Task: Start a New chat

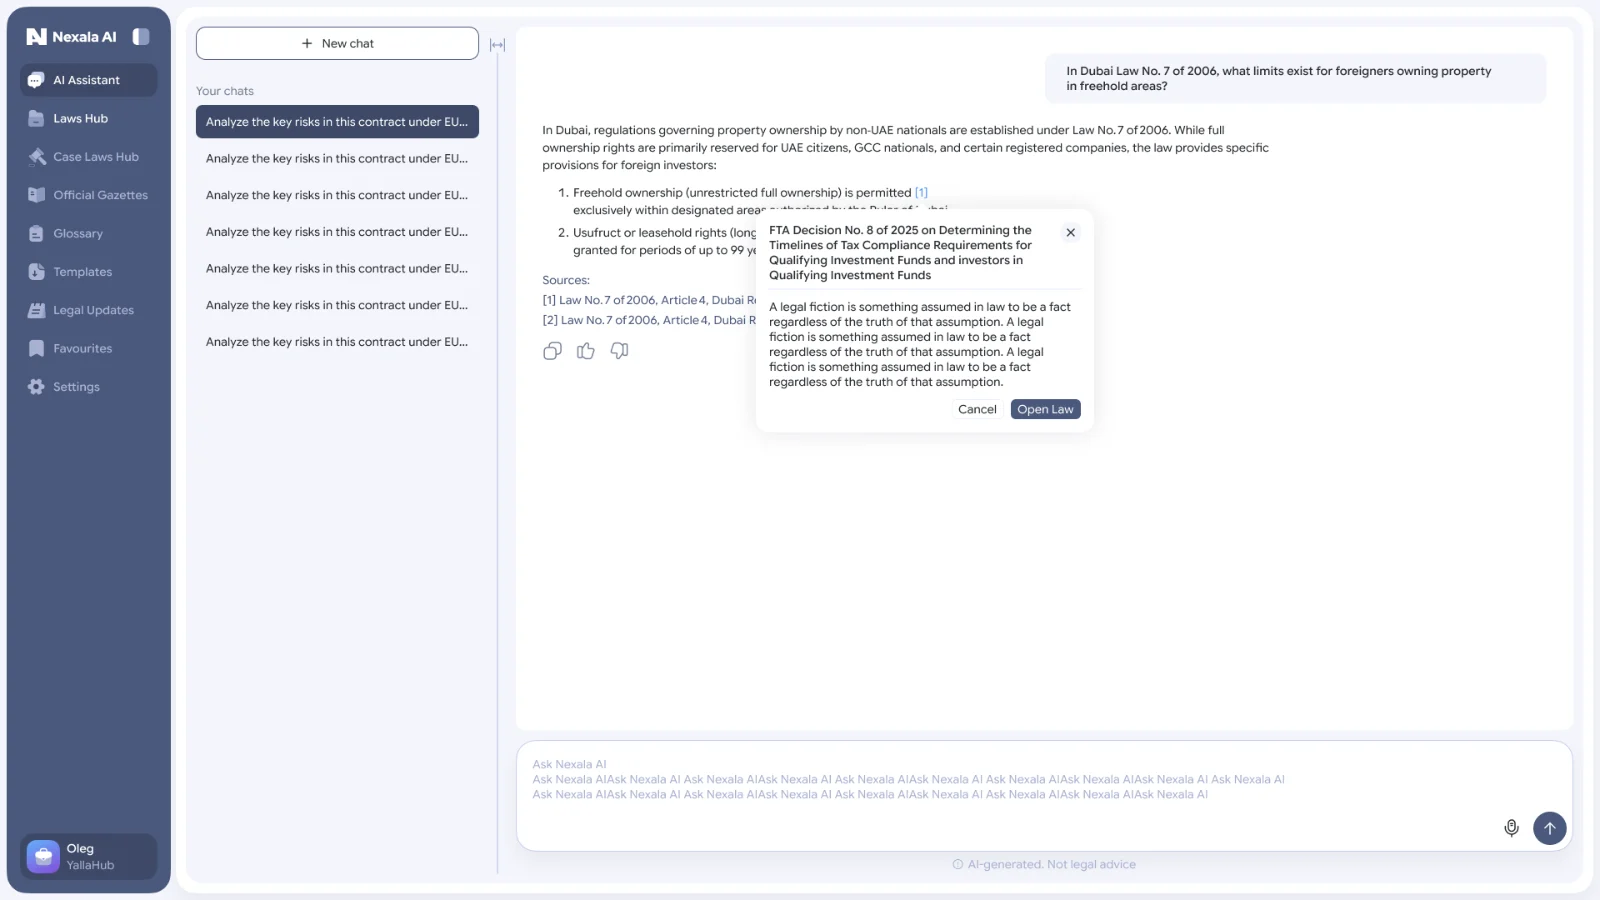Action: click(337, 43)
